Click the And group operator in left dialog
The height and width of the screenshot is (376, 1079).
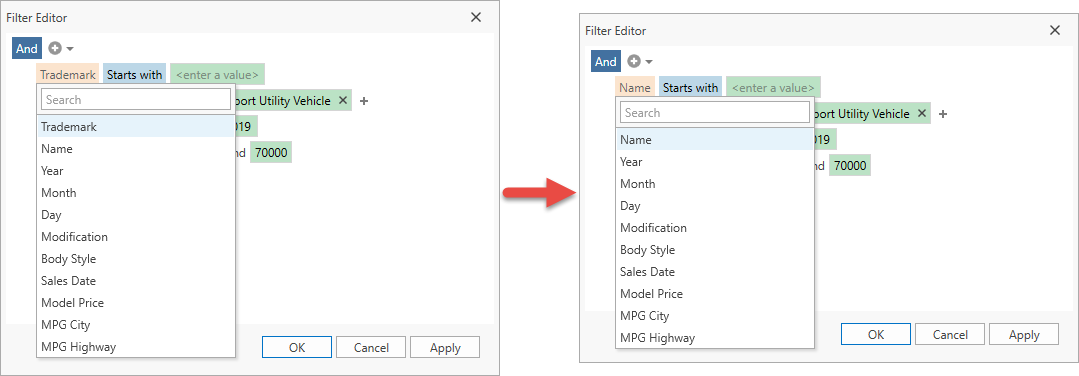click(27, 48)
